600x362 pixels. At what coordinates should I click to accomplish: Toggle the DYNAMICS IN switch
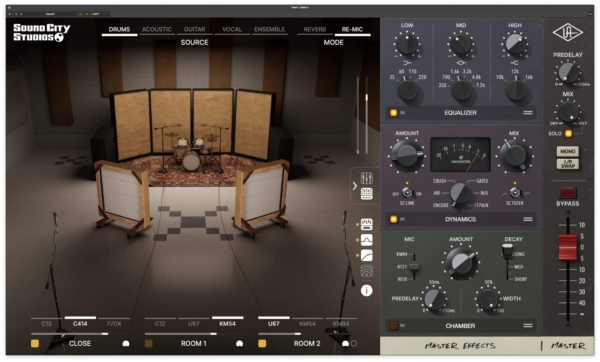pos(394,219)
